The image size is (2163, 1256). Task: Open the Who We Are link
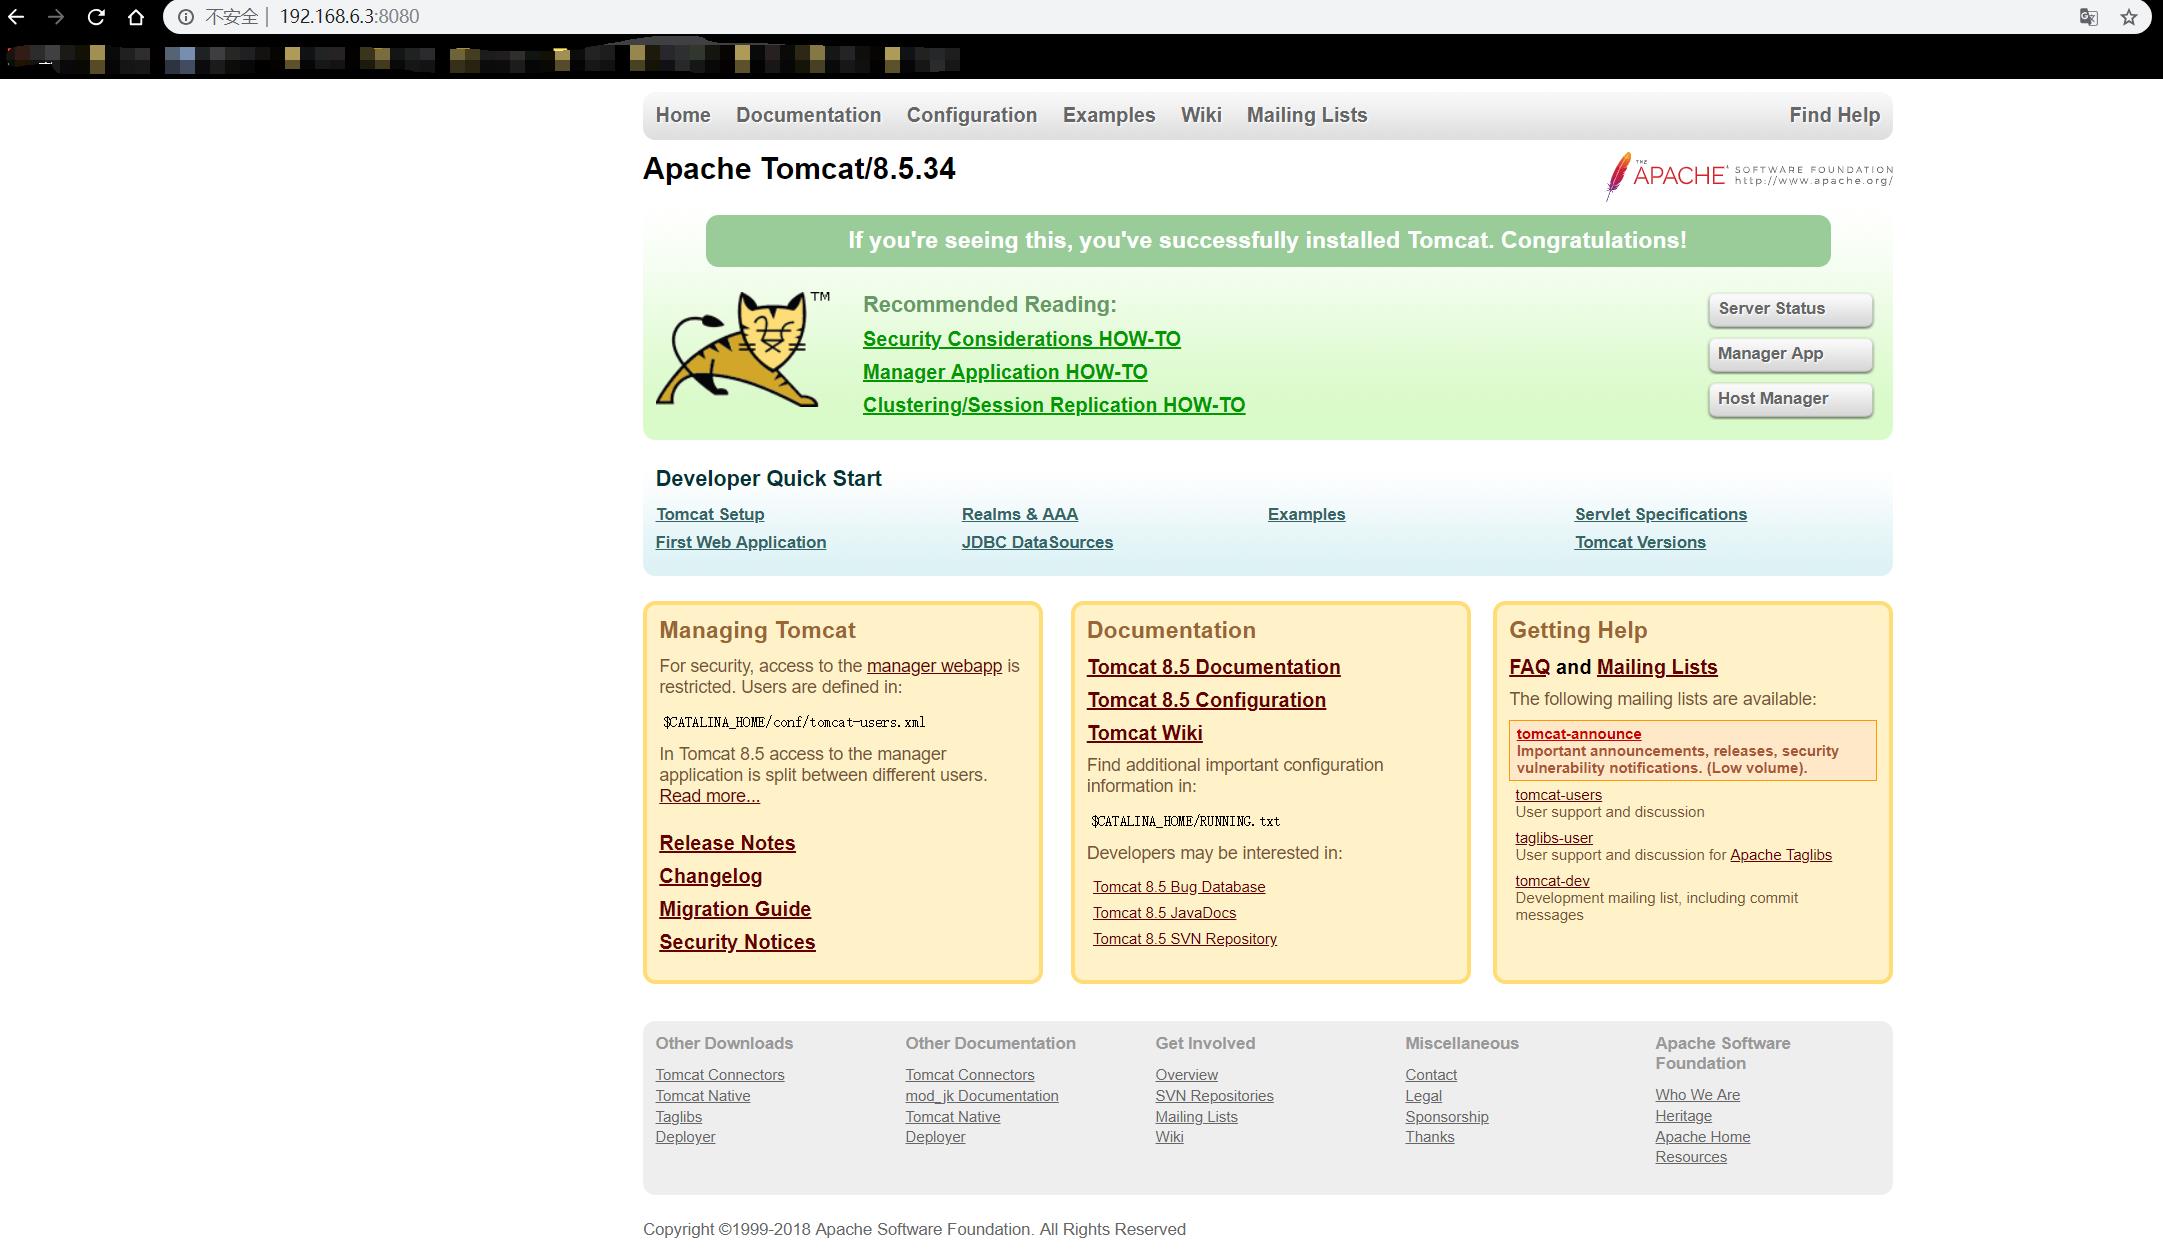(x=1697, y=1095)
